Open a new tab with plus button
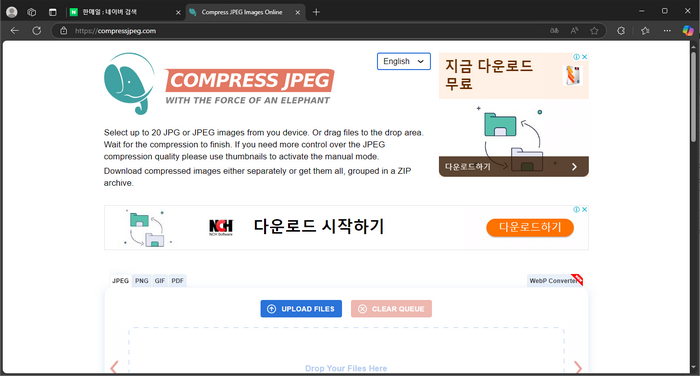 tap(316, 12)
